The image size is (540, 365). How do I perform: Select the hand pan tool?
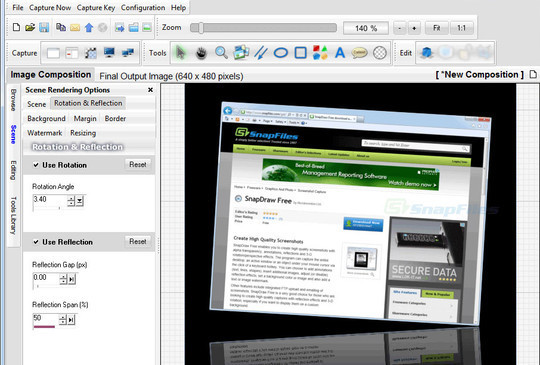[x=201, y=53]
